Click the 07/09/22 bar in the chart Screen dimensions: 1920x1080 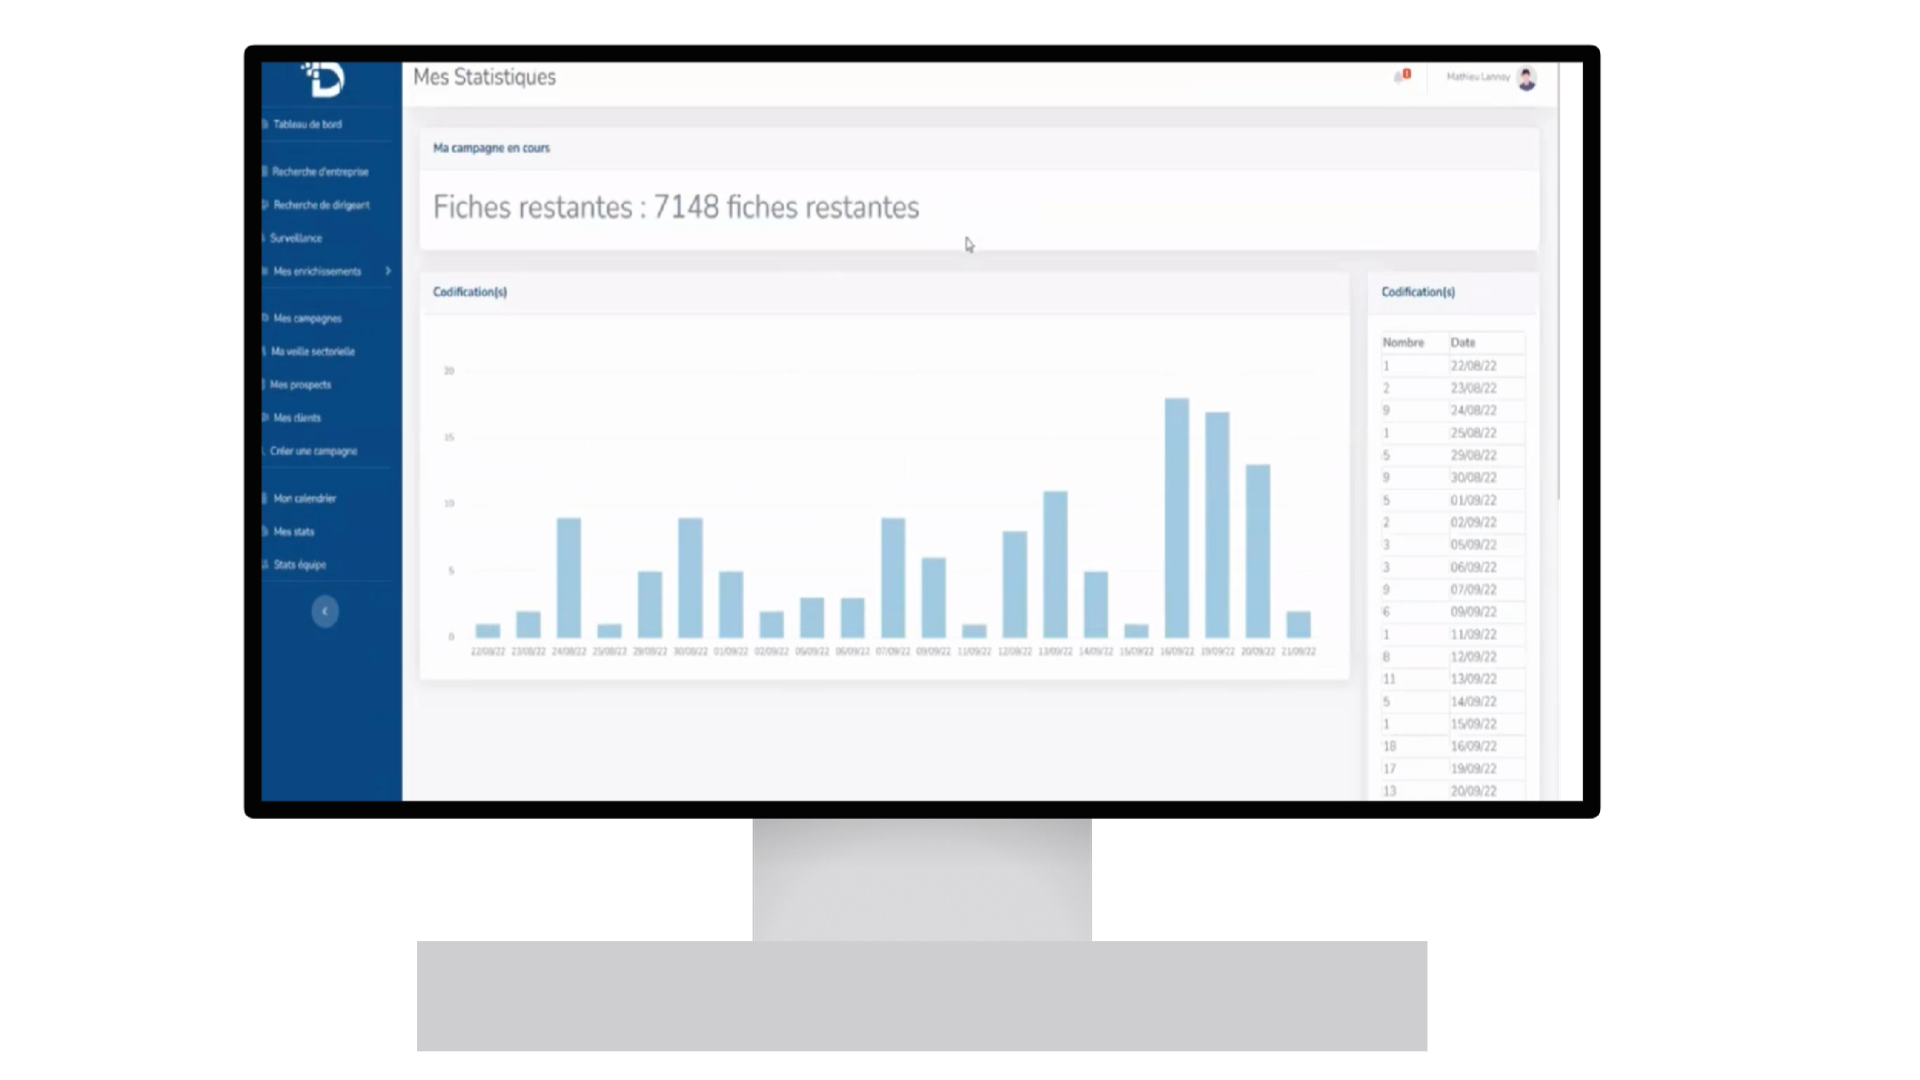(893, 578)
